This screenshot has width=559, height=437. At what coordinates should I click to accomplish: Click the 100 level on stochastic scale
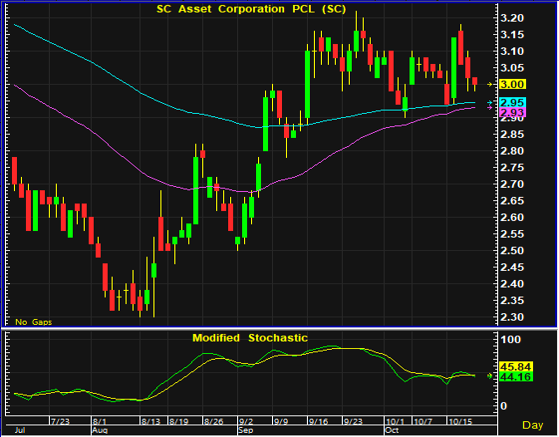[x=510, y=339]
